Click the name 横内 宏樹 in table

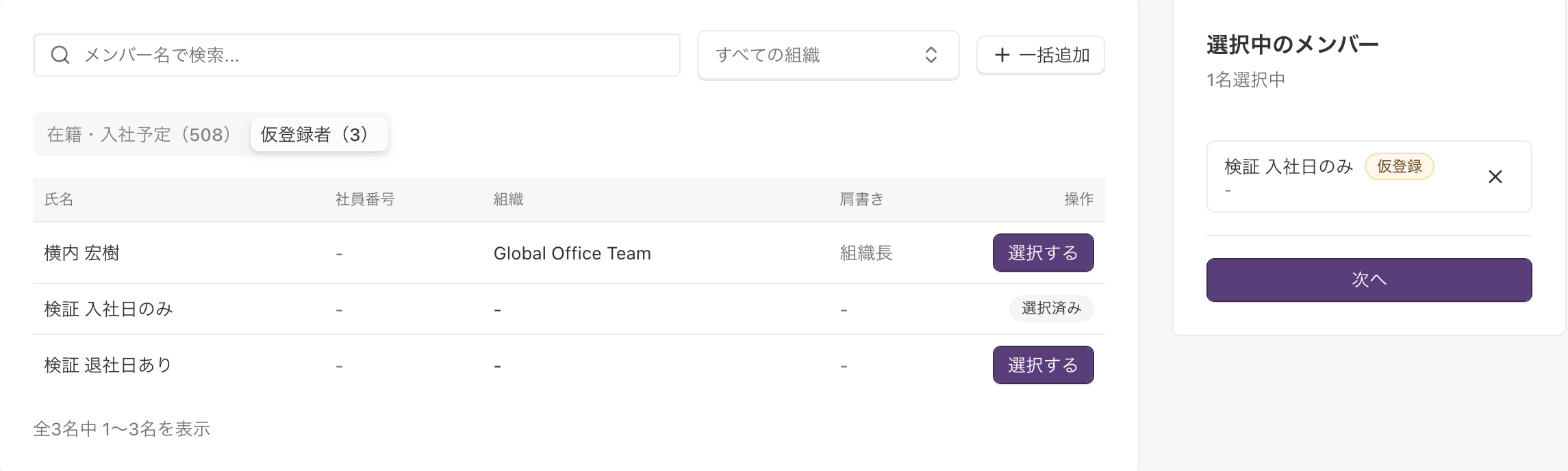82,253
